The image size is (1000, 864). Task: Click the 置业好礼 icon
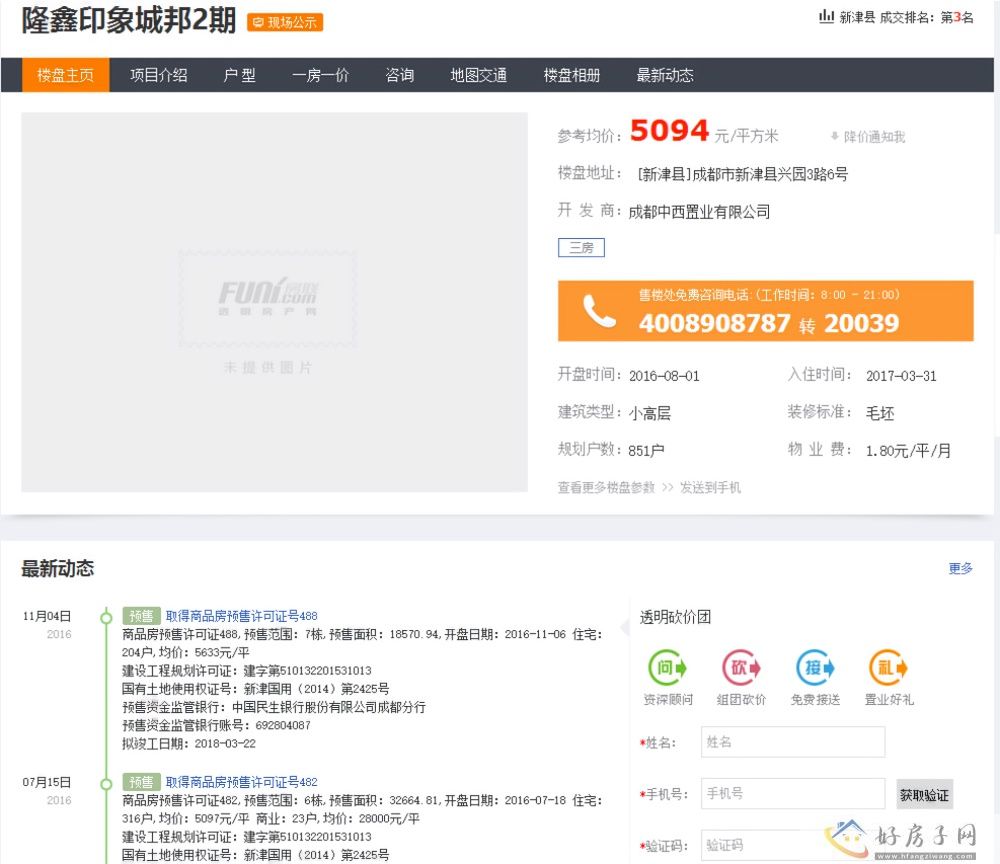[888, 668]
